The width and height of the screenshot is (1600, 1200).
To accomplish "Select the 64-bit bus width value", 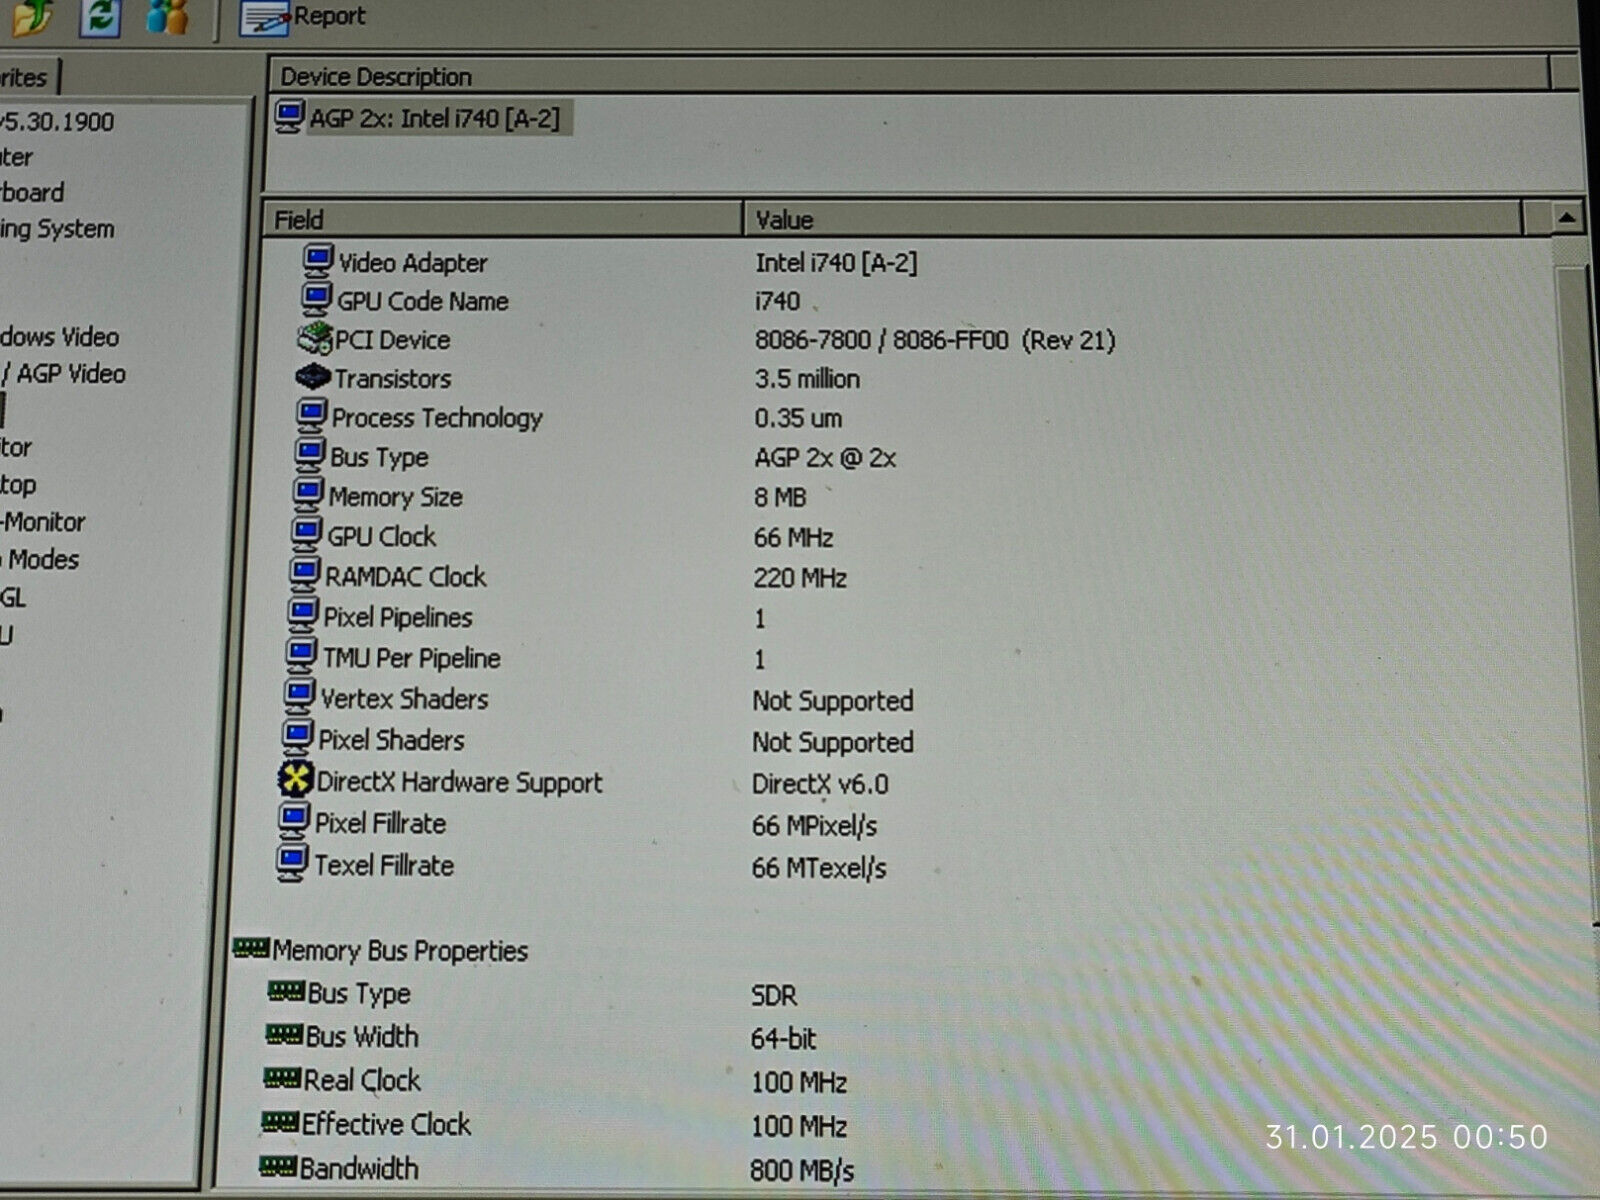I will (783, 1039).
